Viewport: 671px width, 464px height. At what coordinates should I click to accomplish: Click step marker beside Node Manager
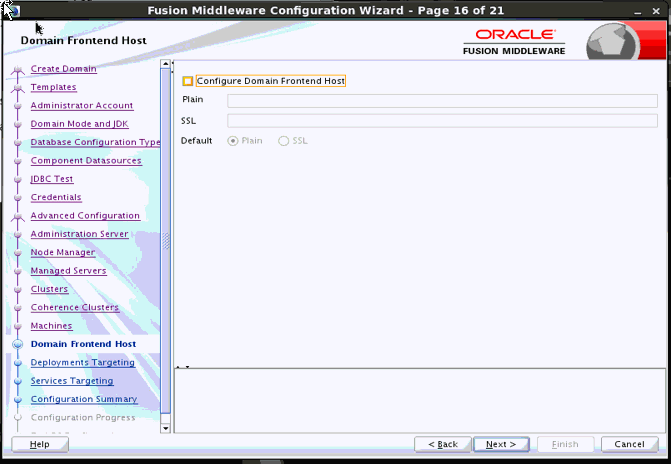click(x=18, y=253)
